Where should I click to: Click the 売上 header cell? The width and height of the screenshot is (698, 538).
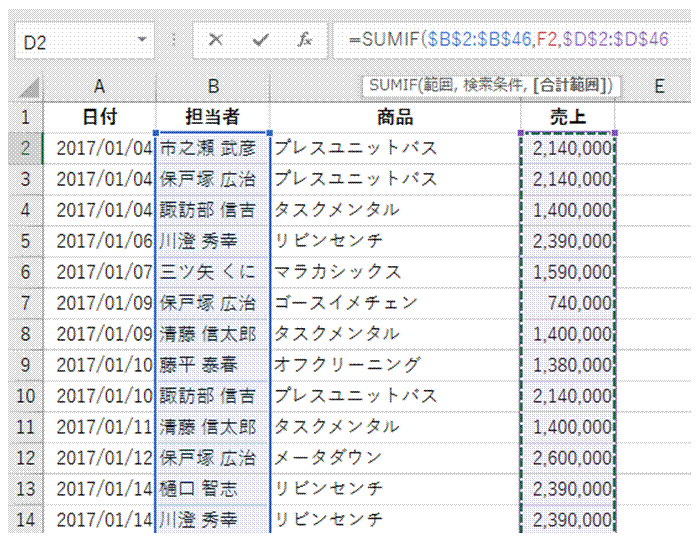[568, 117]
